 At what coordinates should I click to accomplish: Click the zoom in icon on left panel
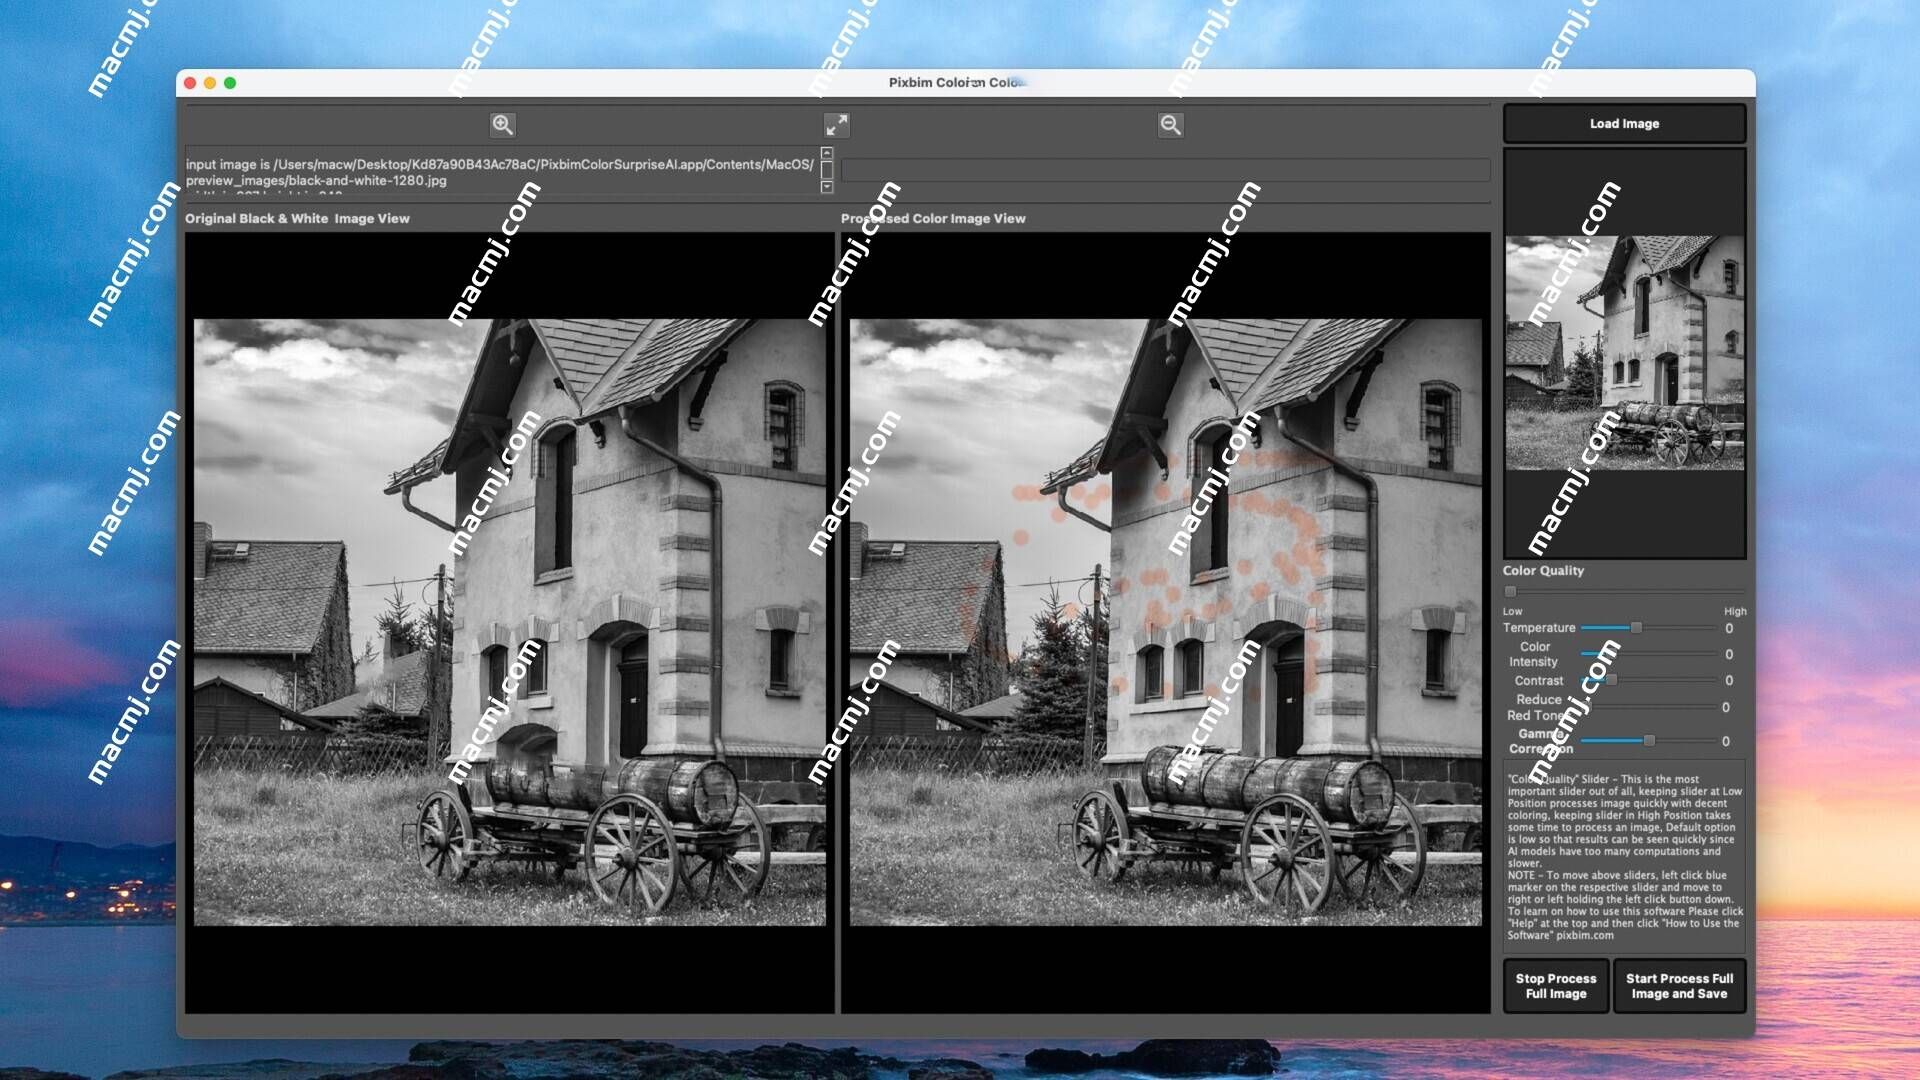[x=502, y=124]
